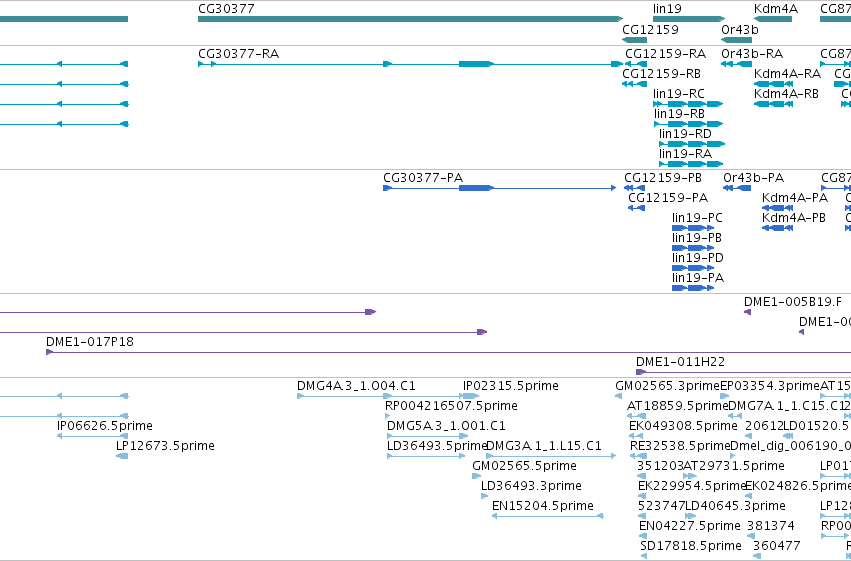
Task: Click the lin19-RC transcript
Action: tap(688, 104)
